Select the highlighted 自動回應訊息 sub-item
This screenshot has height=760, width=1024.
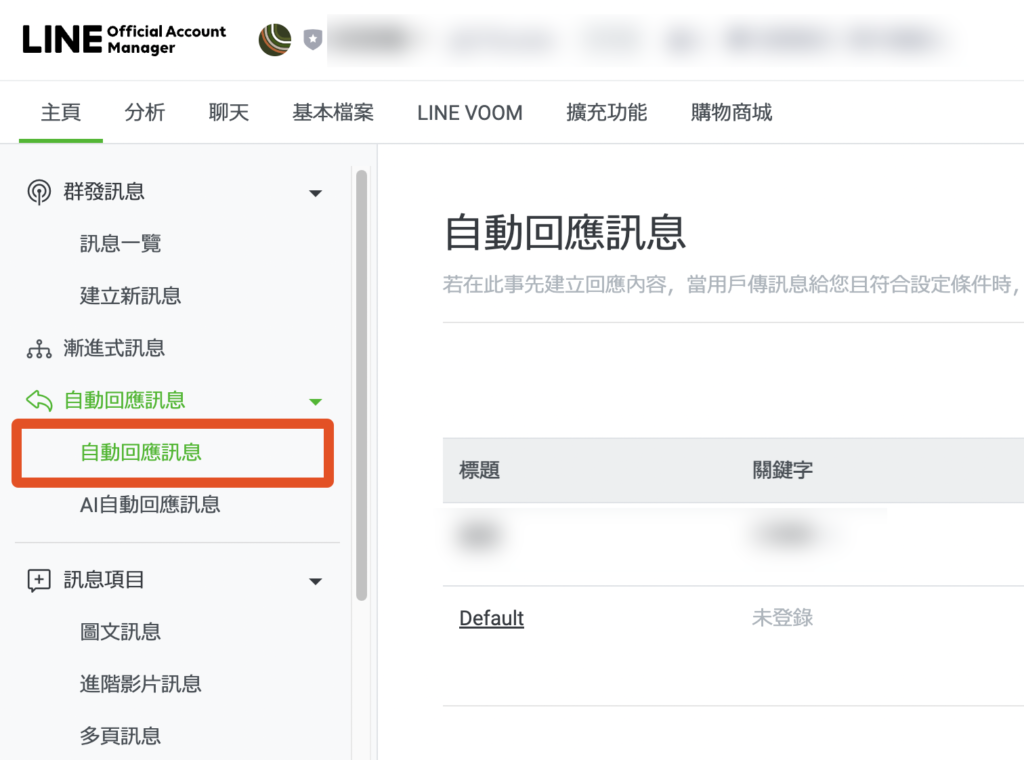141,452
